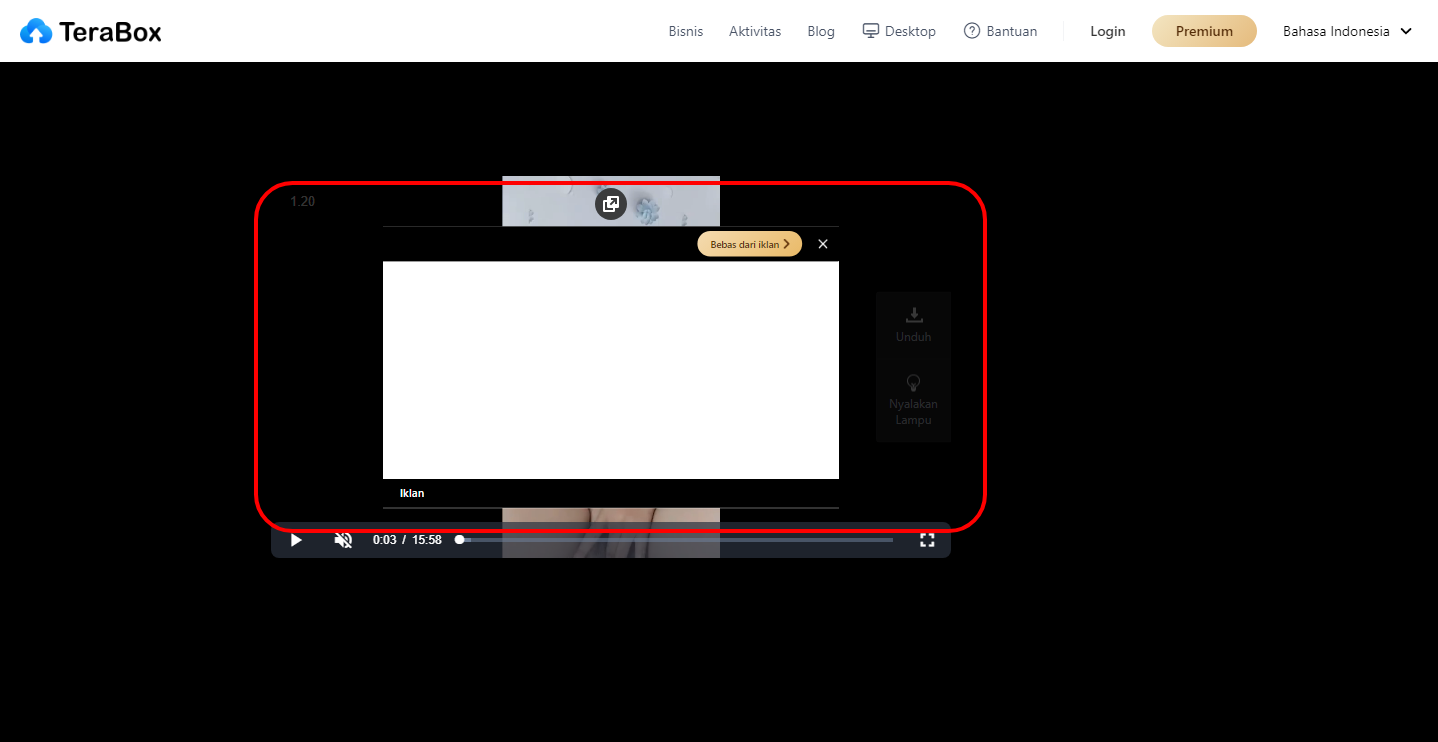The height and width of the screenshot is (742, 1438).
Task: Click the Desktop monitor icon in the navbar
Action: click(869, 30)
